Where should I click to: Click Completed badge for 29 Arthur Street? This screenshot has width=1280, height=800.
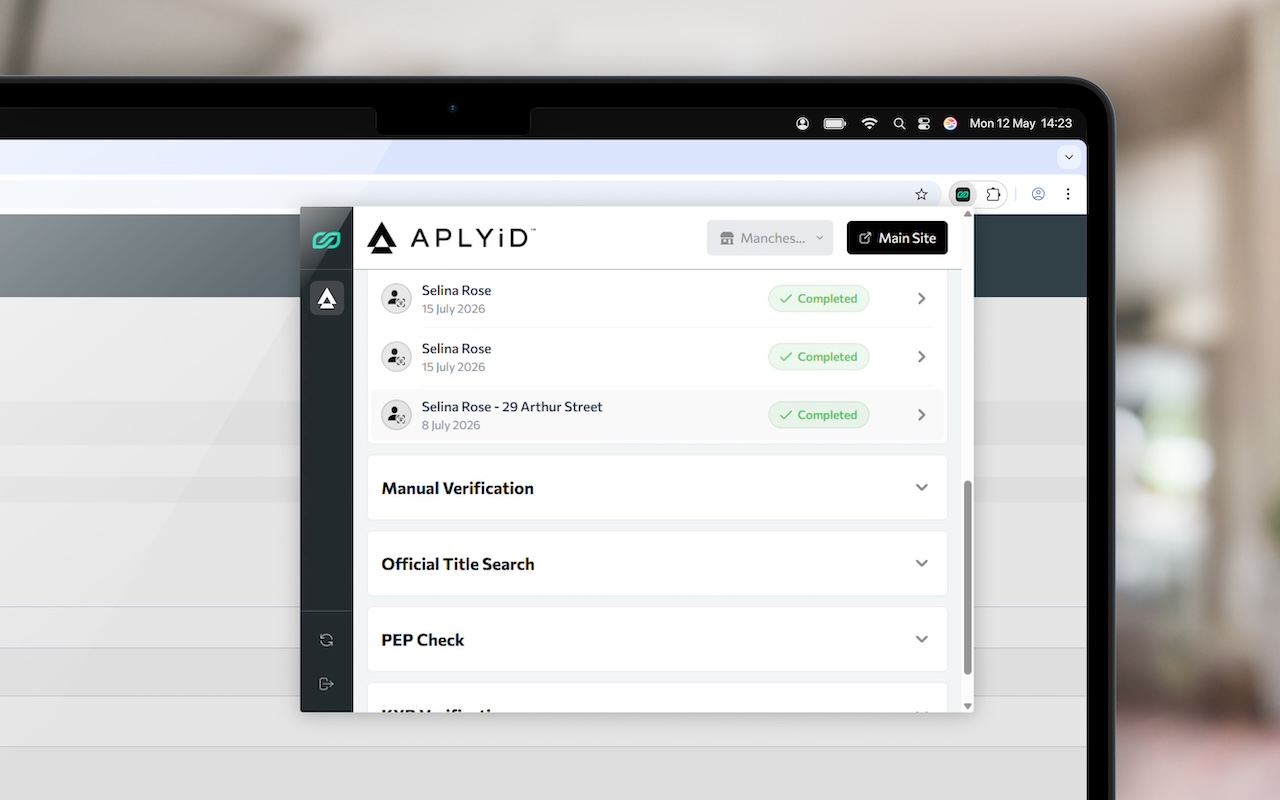818,415
